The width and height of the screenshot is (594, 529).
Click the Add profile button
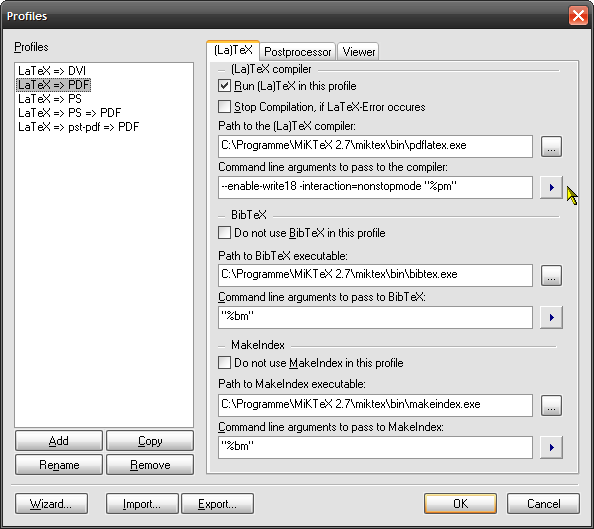(59, 441)
